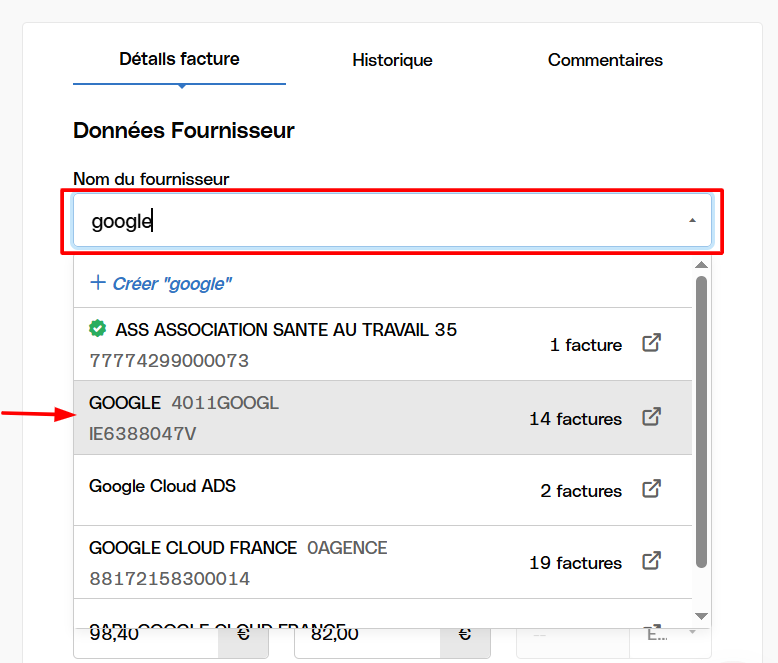Image resolution: width=778 pixels, height=663 pixels.
Task: Select GOOGLE 4011GOOGL supplier
Action: [x=383, y=418]
